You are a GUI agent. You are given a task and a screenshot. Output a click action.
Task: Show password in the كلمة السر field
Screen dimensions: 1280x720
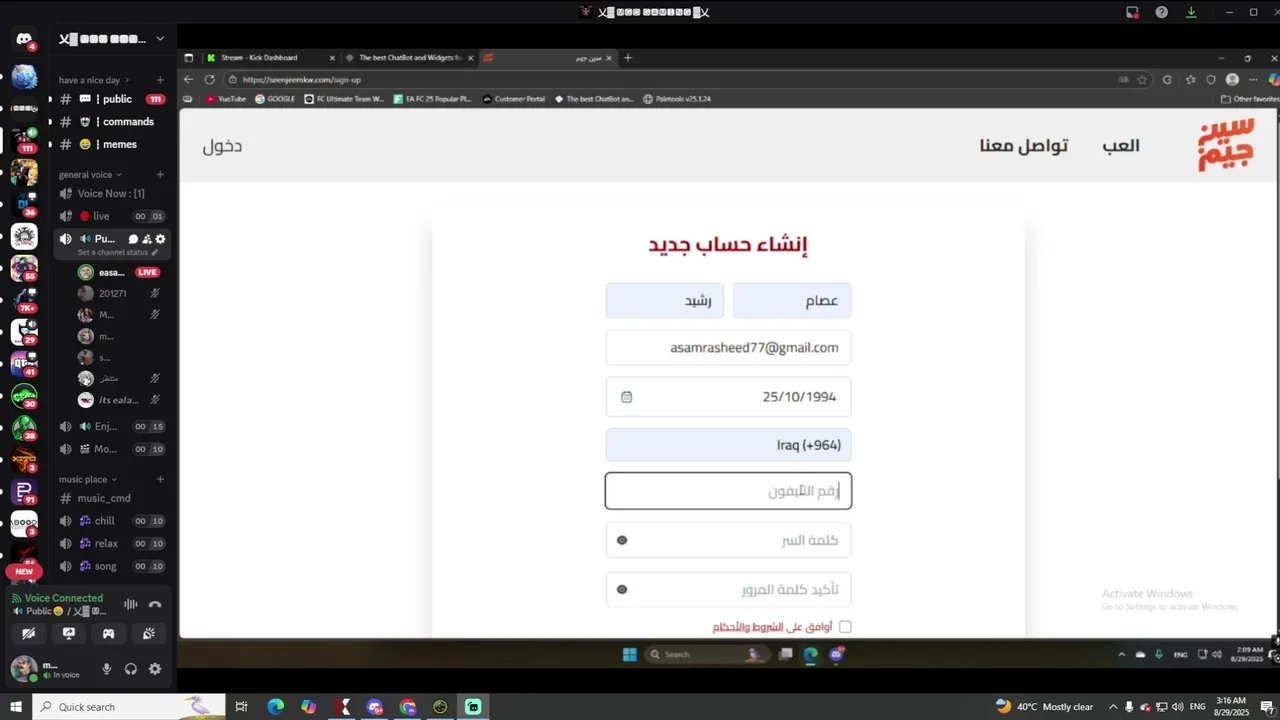622,540
